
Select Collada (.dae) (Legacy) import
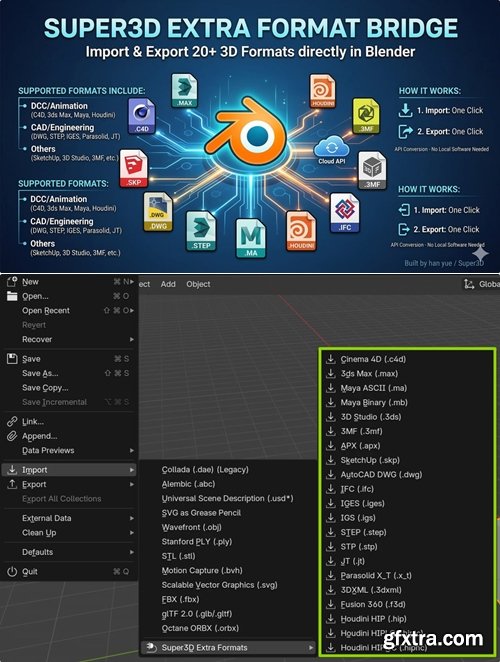point(205,469)
